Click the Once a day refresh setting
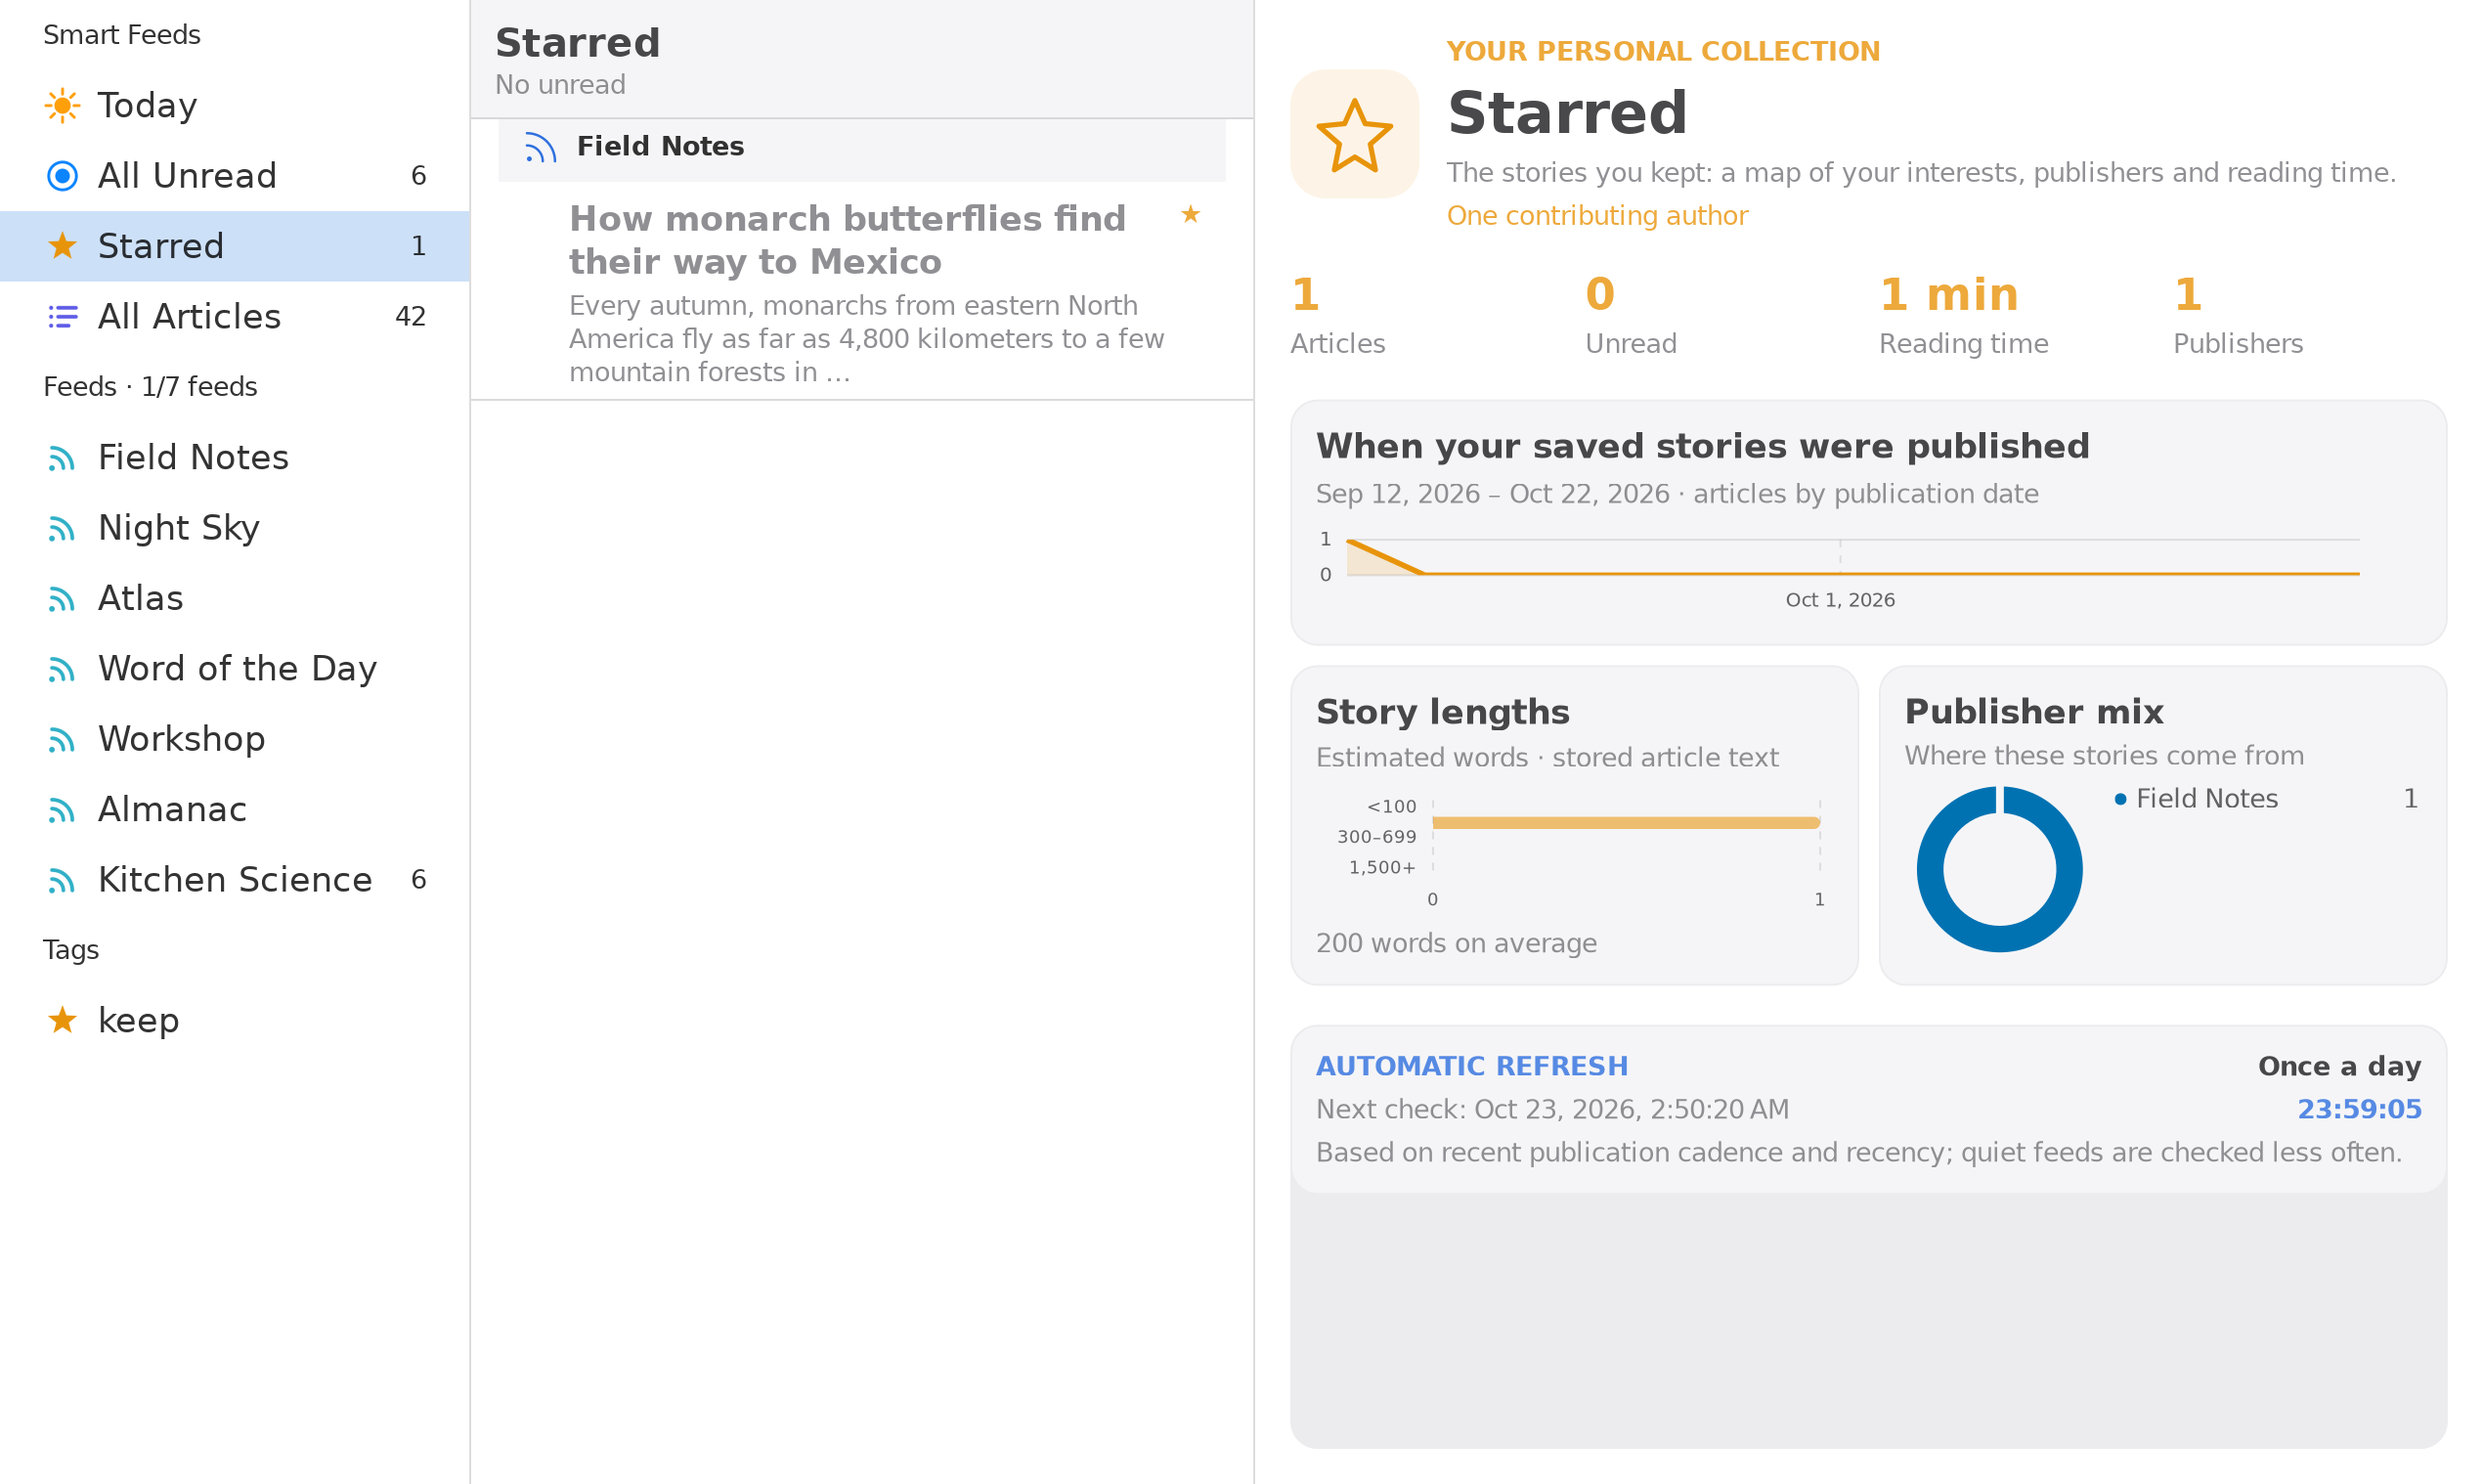This screenshot has height=1484, width=2483. pyautogui.click(x=2339, y=1066)
